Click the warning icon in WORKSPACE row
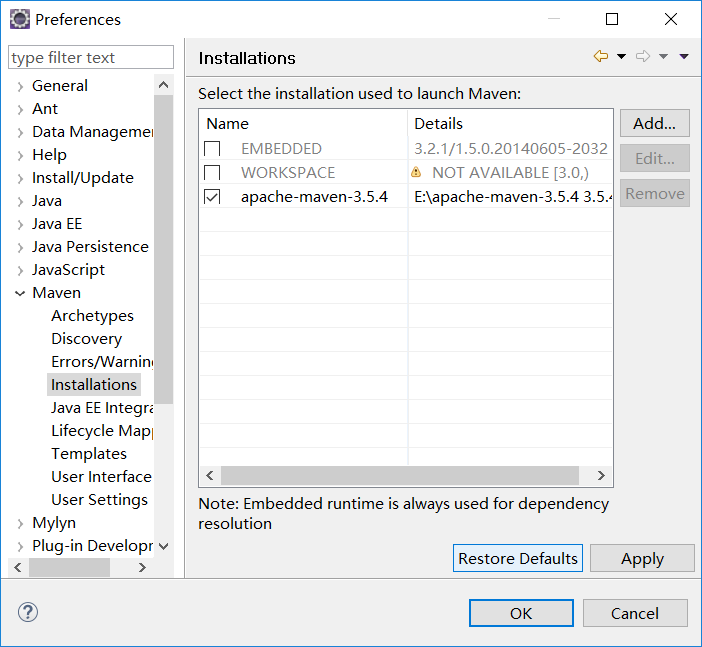This screenshot has height=647, width=702. [416, 172]
